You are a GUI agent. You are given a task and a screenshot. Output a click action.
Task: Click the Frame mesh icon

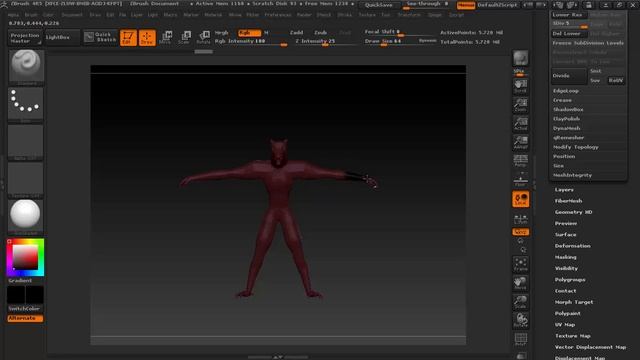[520, 264]
